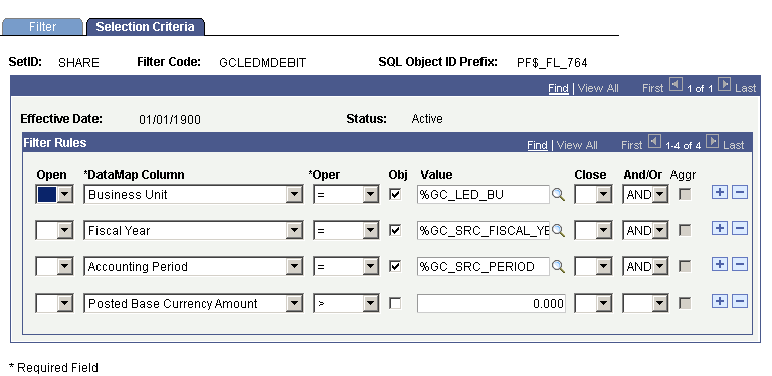Show previous effective-dated row arrow
The image size is (772, 376).
[x=676, y=85]
